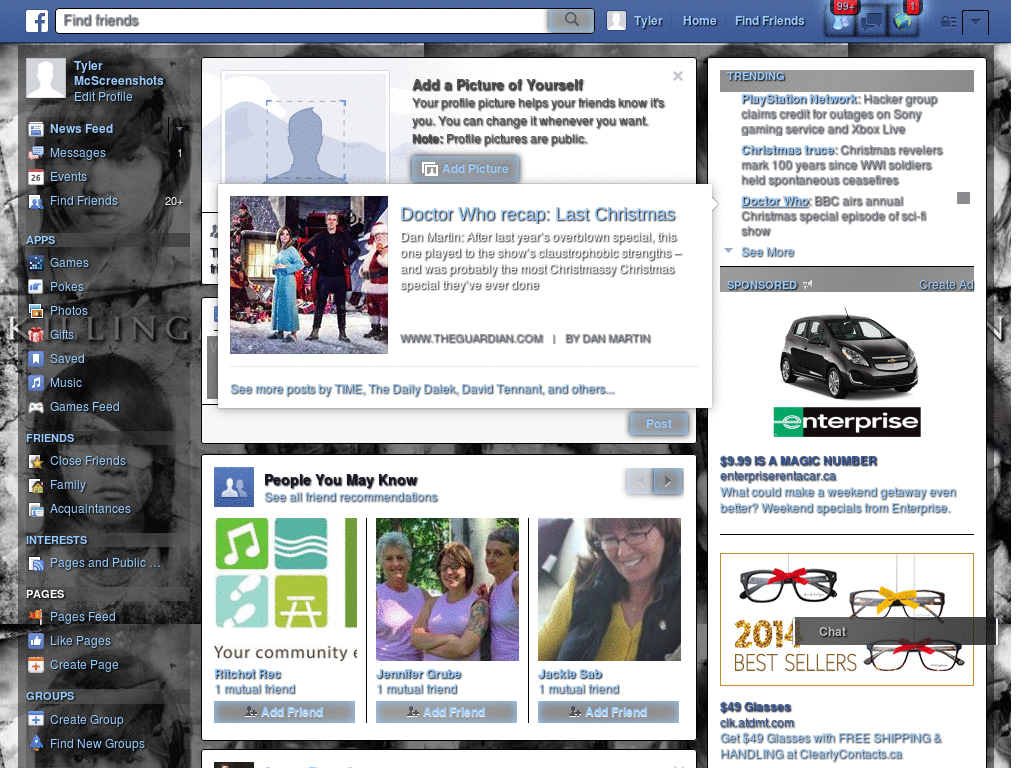Open Find Friends in top bar

point(769,21)
